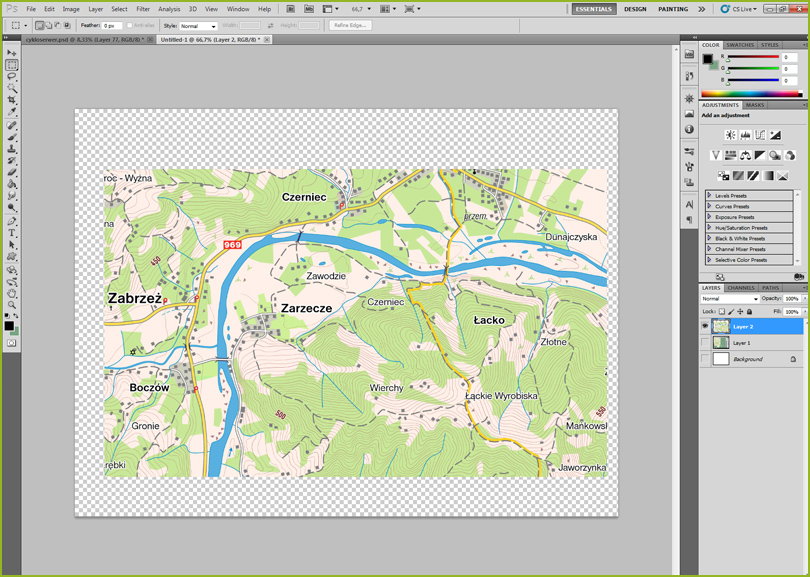Launch Adobe Bridge from the application bar
Image resolution: width=810 pixels, height=577 pixels.
pyautogui.click(x=291, y=9)
